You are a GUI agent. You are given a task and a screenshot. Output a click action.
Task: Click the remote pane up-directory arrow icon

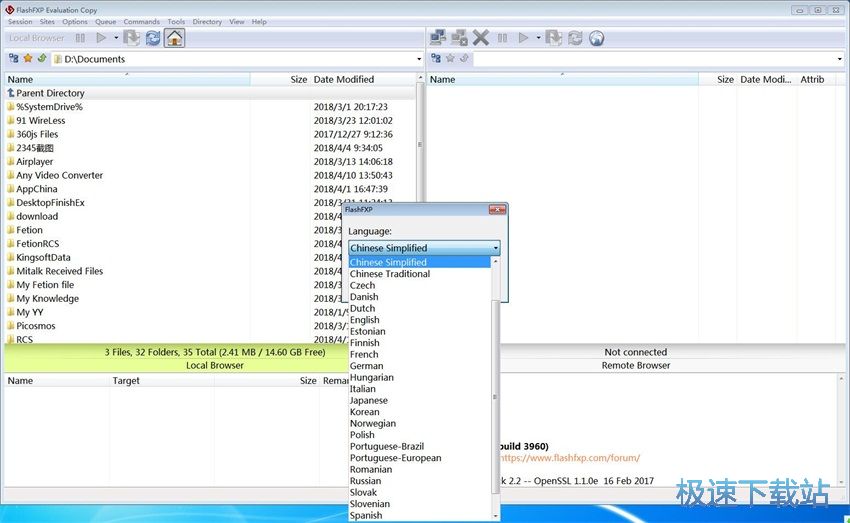pyautogui.click(x=464, y=58)
